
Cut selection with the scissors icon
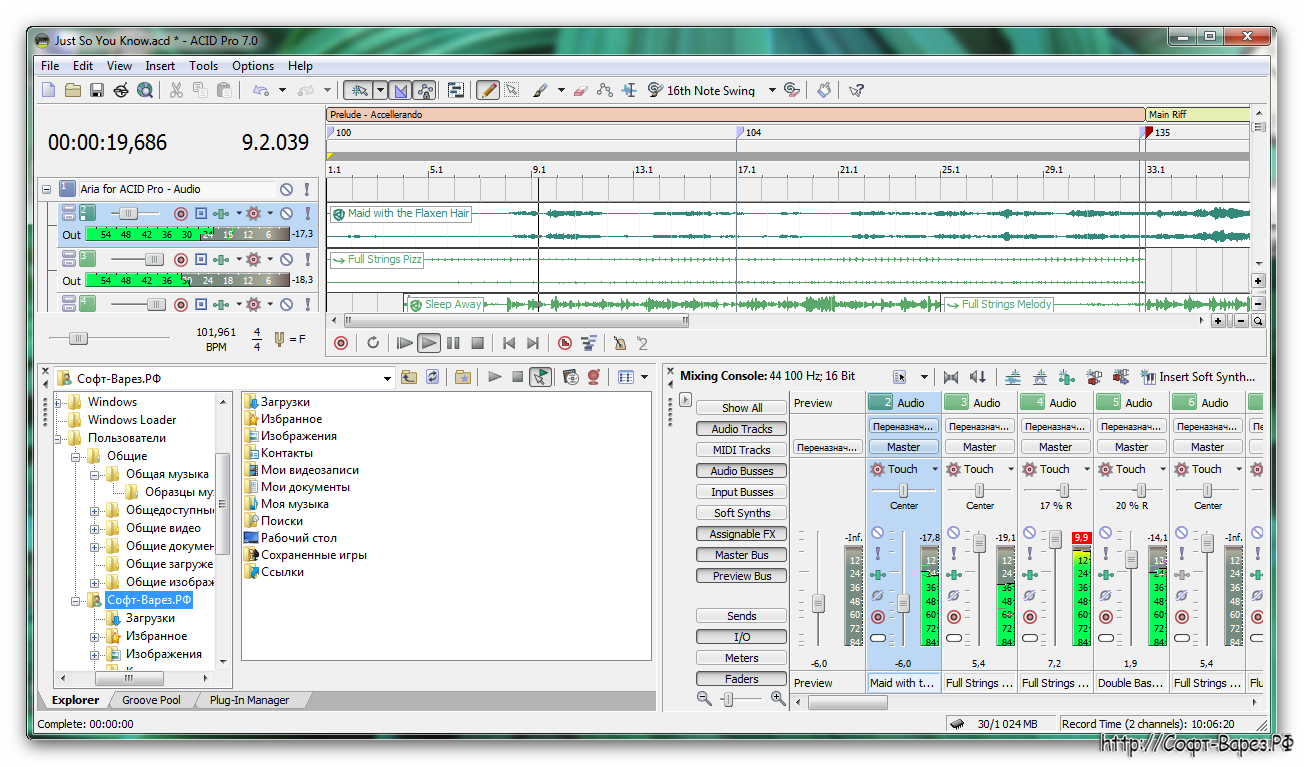176,90
